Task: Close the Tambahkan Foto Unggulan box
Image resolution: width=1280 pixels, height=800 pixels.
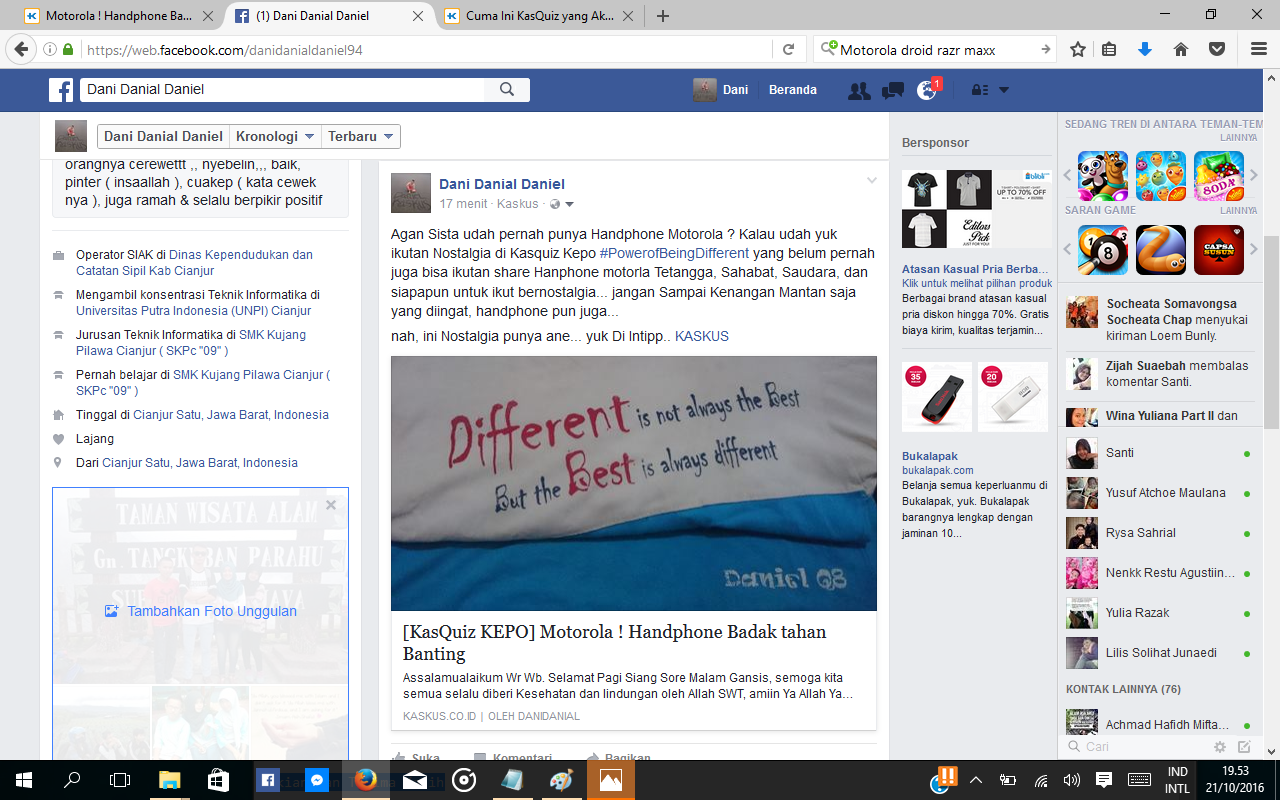Action: [x=331, y=505]
